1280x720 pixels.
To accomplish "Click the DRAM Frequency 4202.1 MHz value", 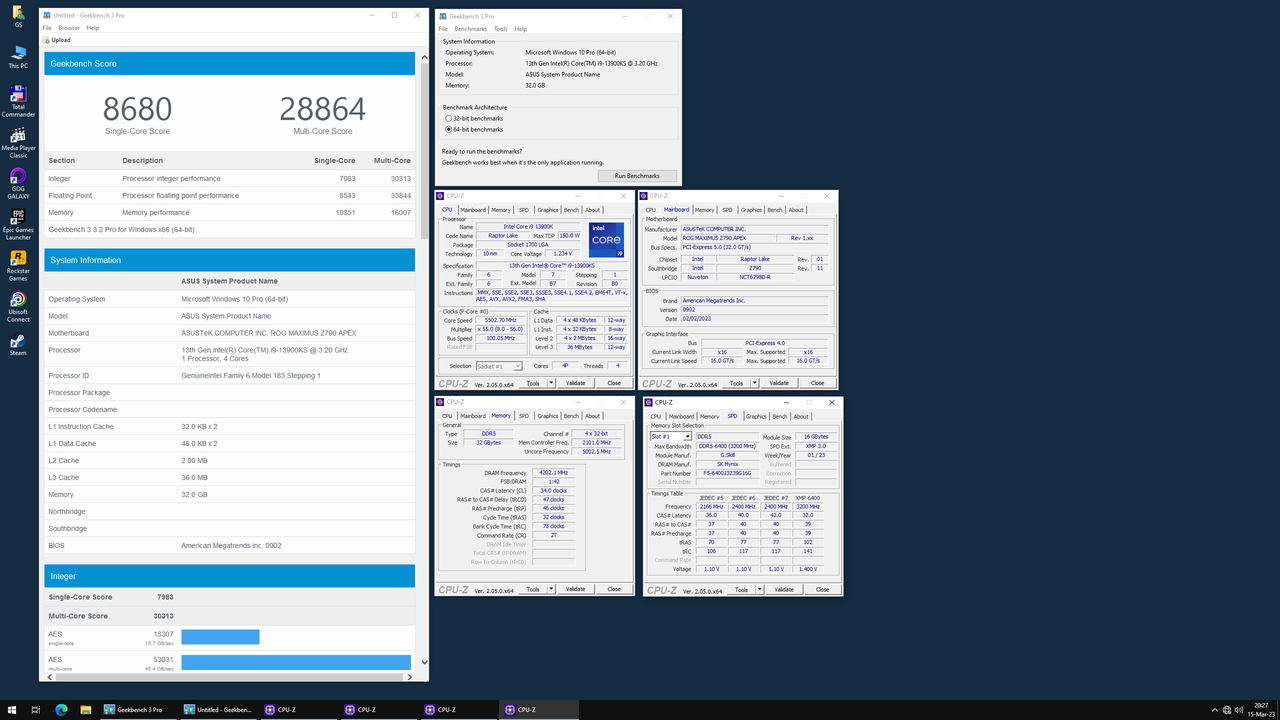I will [553, 473].
